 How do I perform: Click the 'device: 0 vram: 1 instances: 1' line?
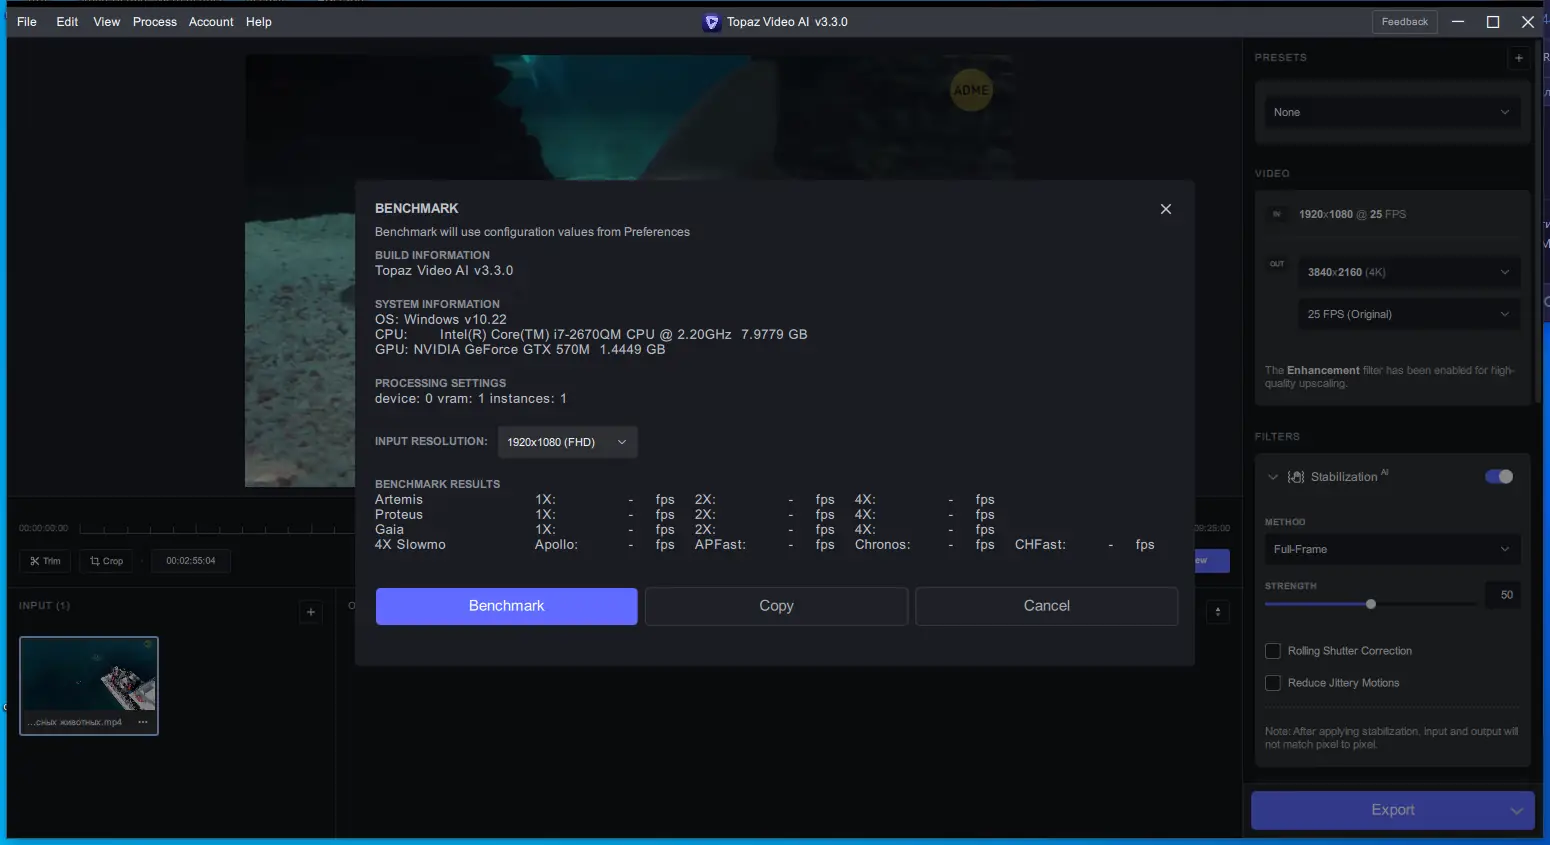click(x=471, y=399)
